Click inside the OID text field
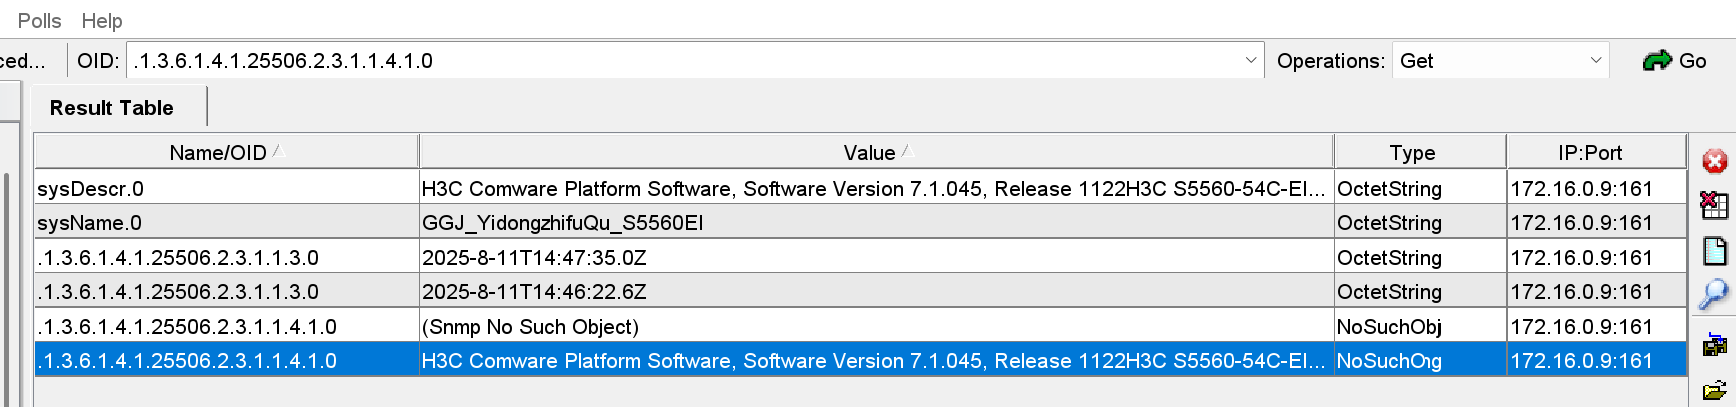The image size is (1736, 407). (x=680, y=61)
